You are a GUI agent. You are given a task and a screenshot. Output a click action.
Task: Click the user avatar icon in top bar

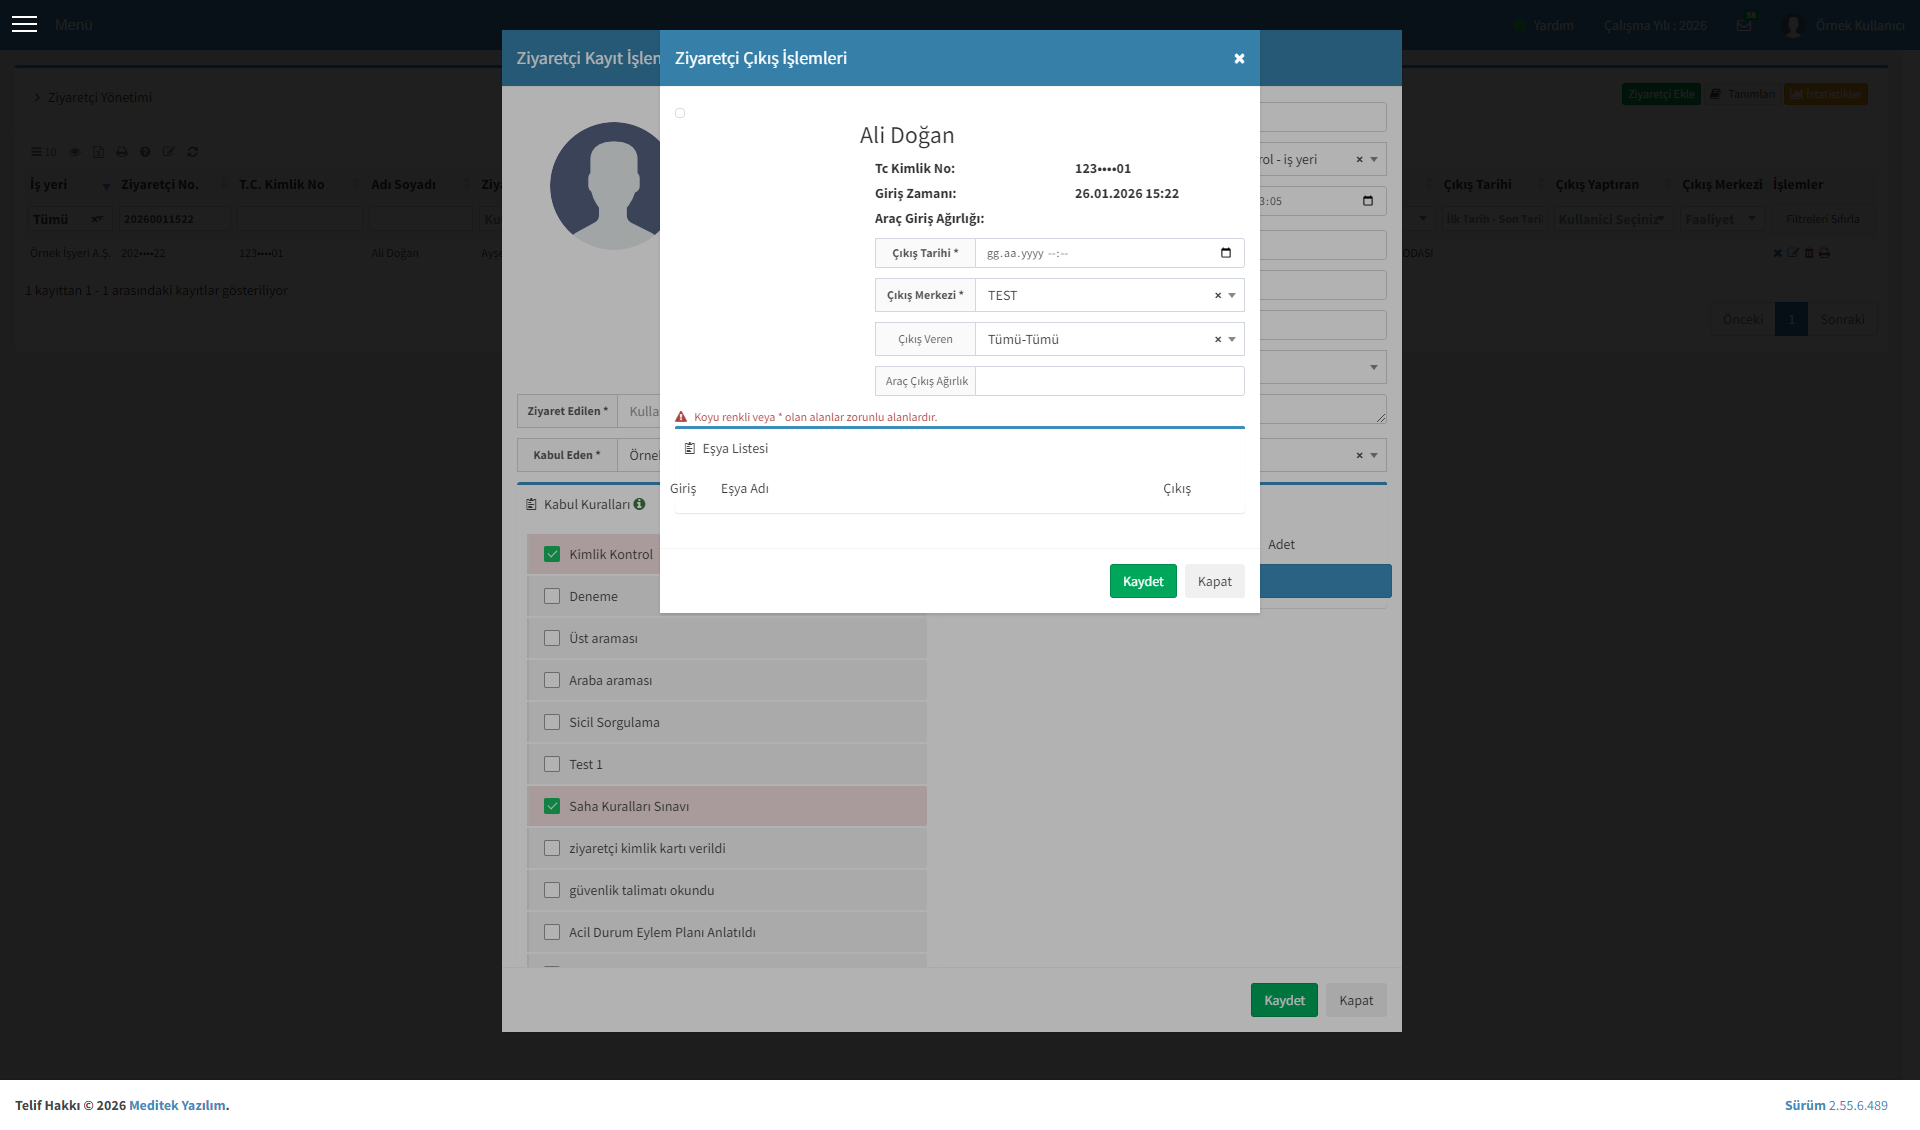(x=1793, y=25)
